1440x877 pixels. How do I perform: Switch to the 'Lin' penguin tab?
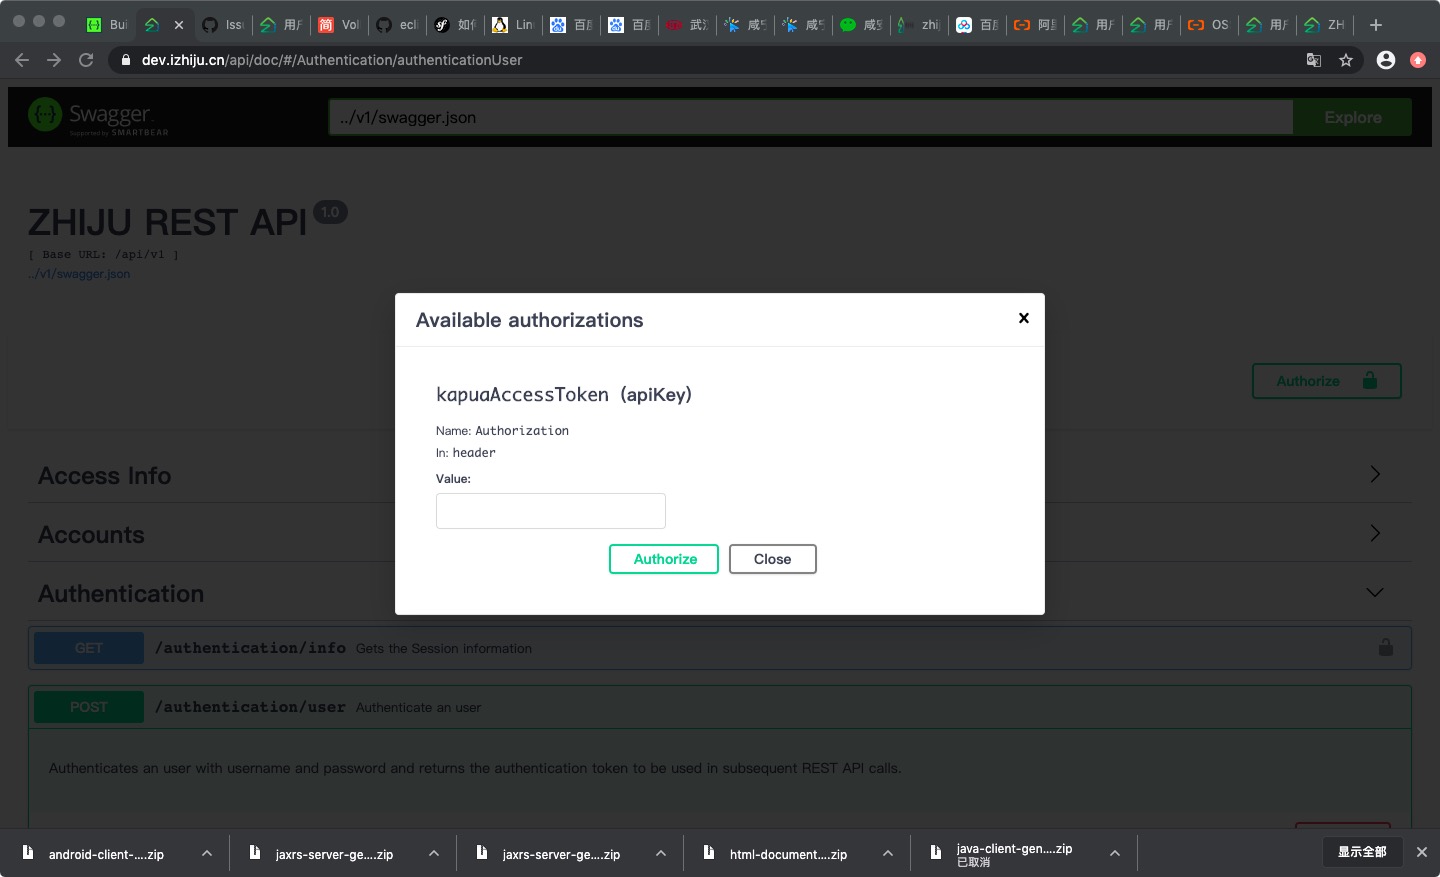point(512,25)
